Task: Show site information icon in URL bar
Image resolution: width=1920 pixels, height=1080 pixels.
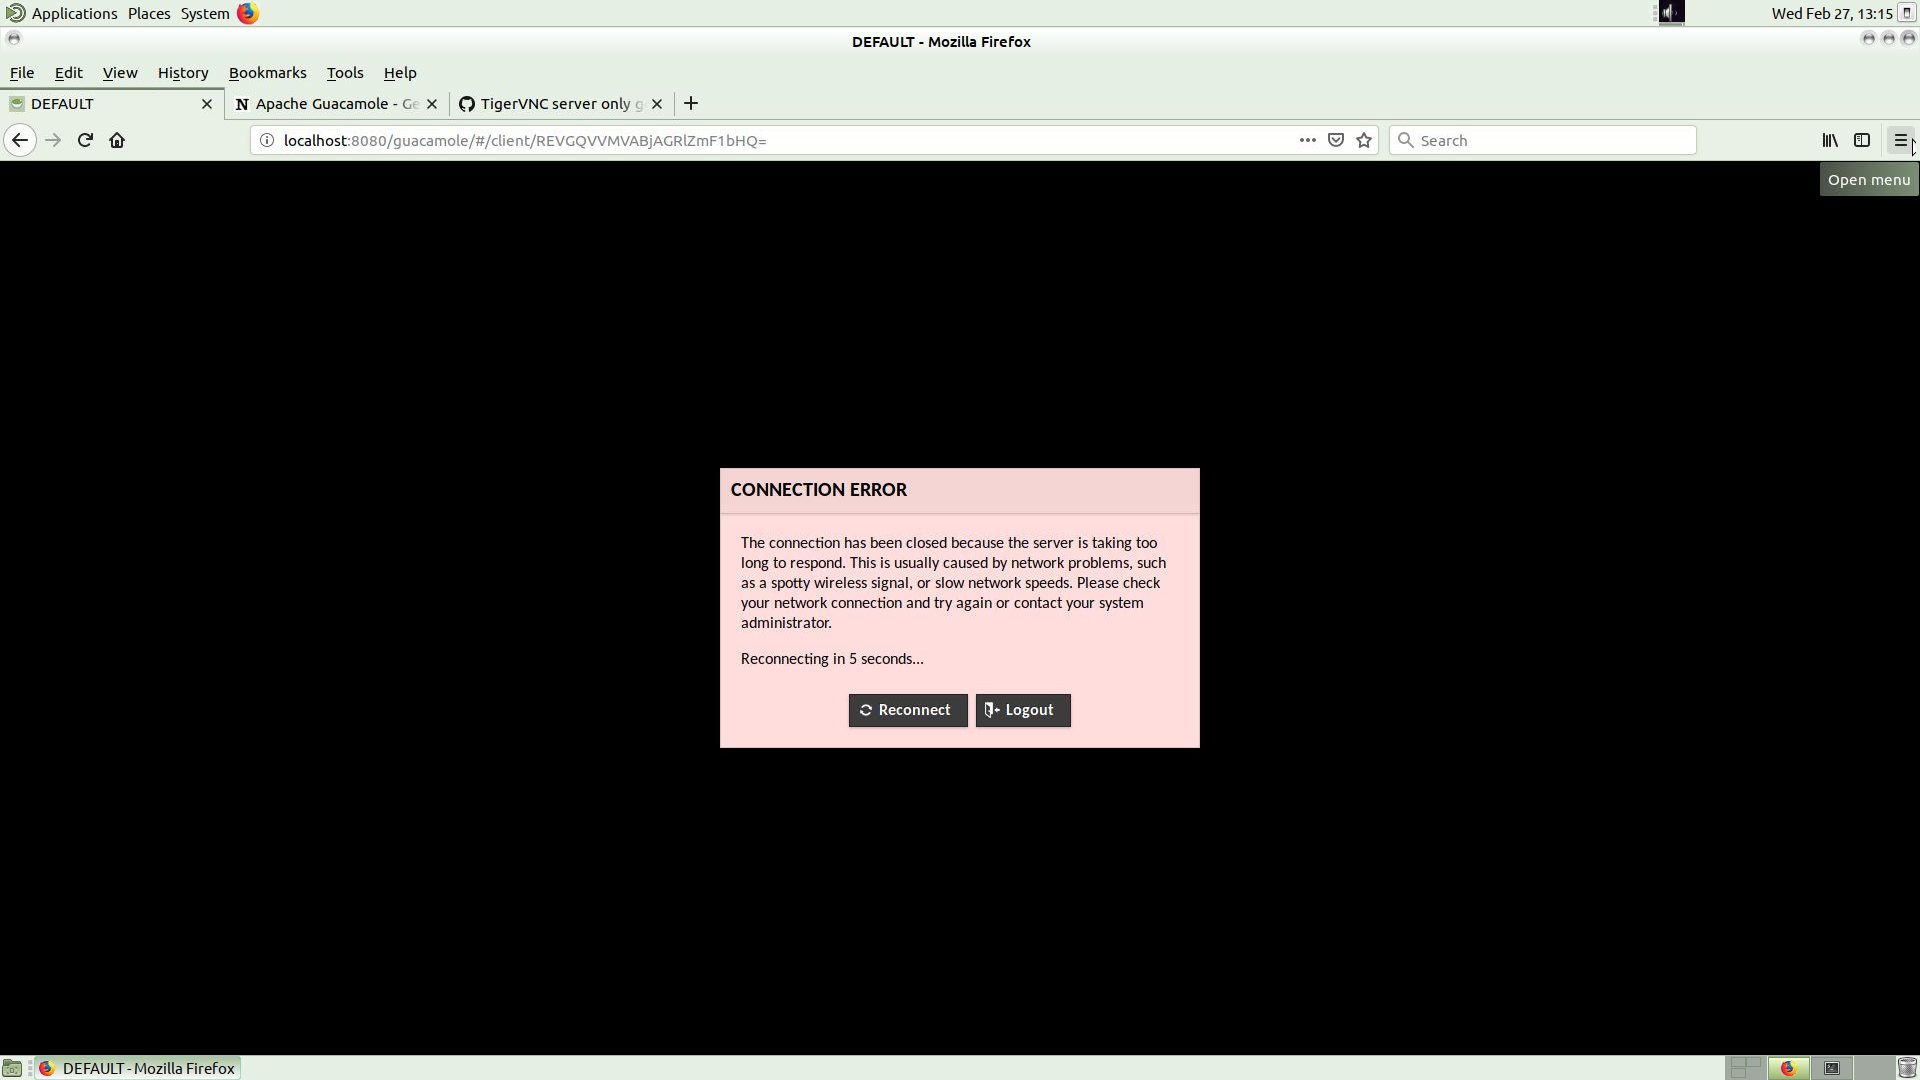Action: 267,140
